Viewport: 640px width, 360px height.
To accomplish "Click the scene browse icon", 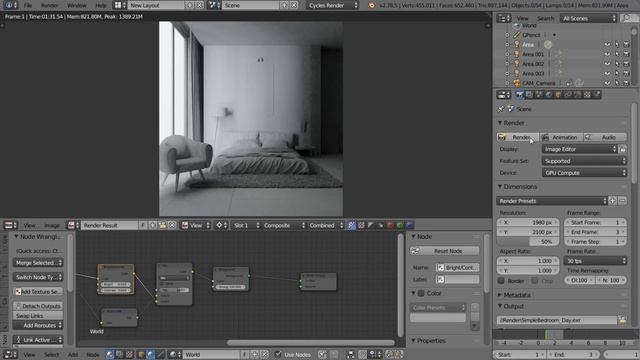I will pyautogui.click(x=213, y=5).
